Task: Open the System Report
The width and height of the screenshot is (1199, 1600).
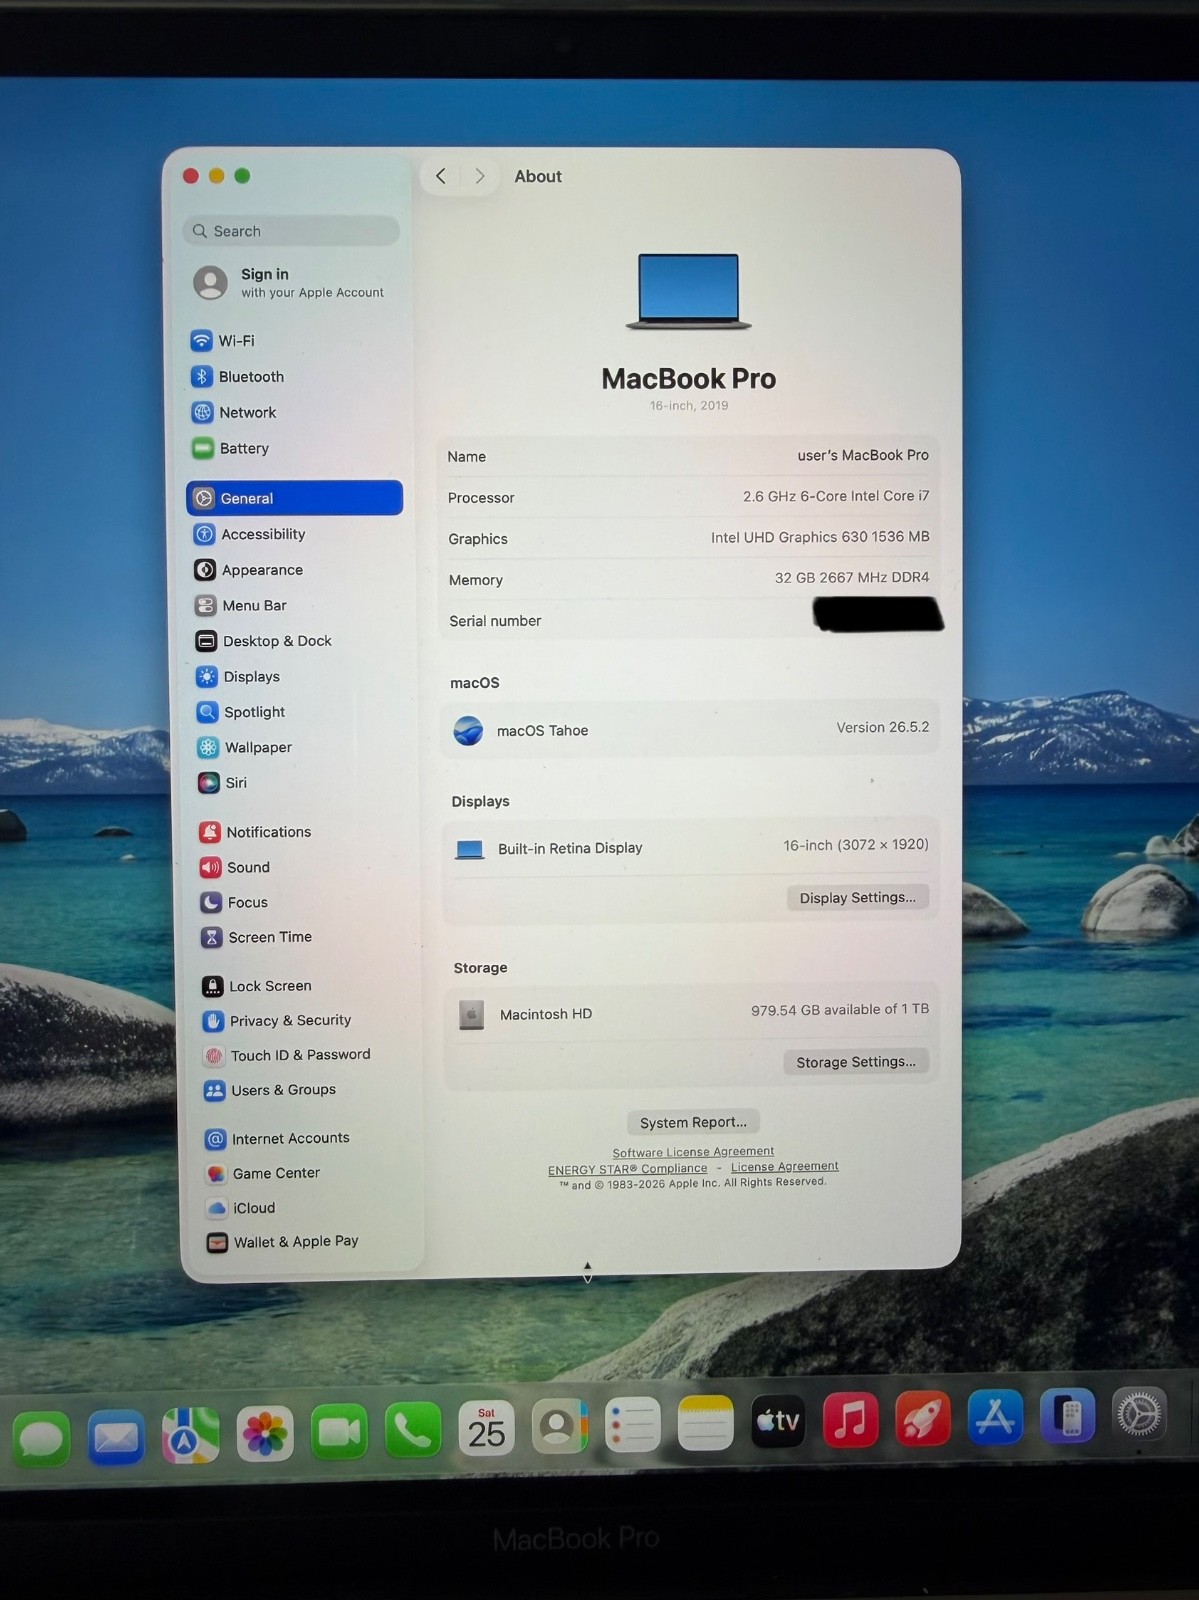Action: [693, 1122]
